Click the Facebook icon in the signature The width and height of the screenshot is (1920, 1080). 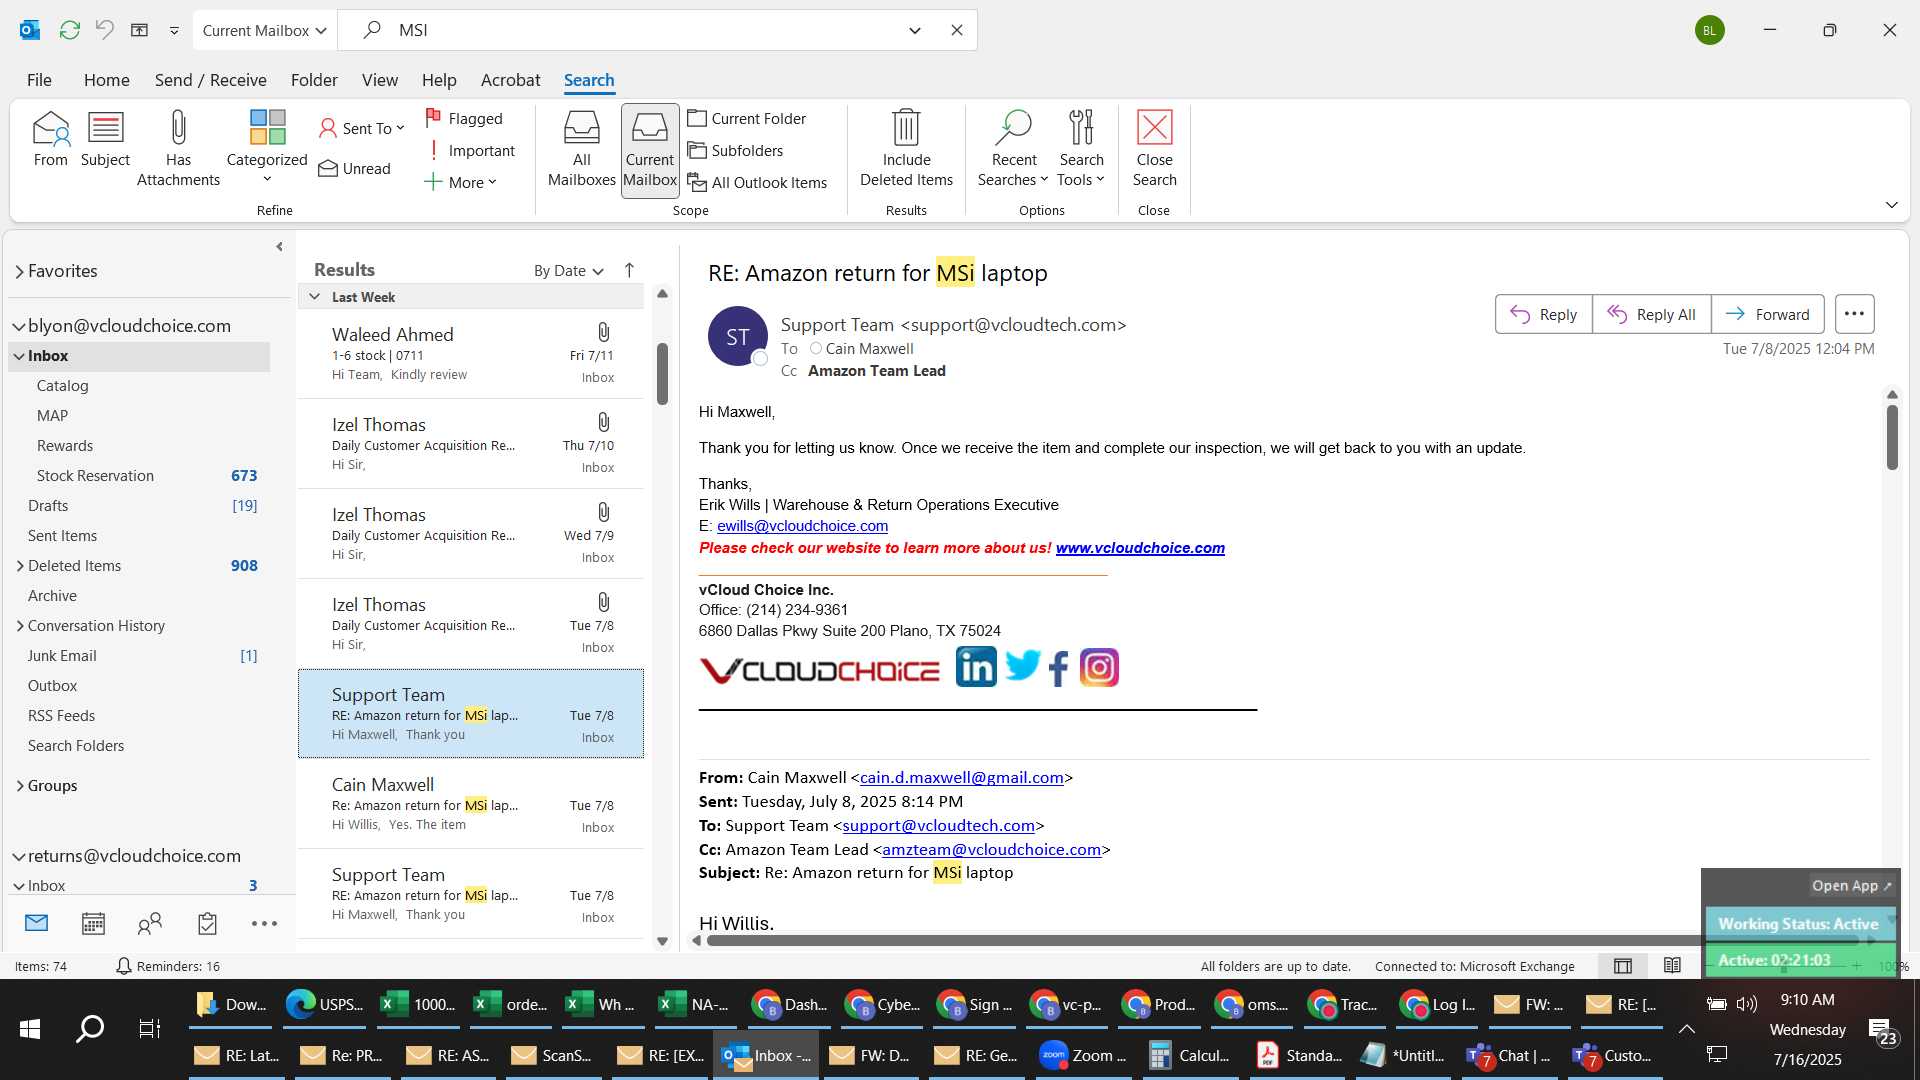(x=1059, y=668)
